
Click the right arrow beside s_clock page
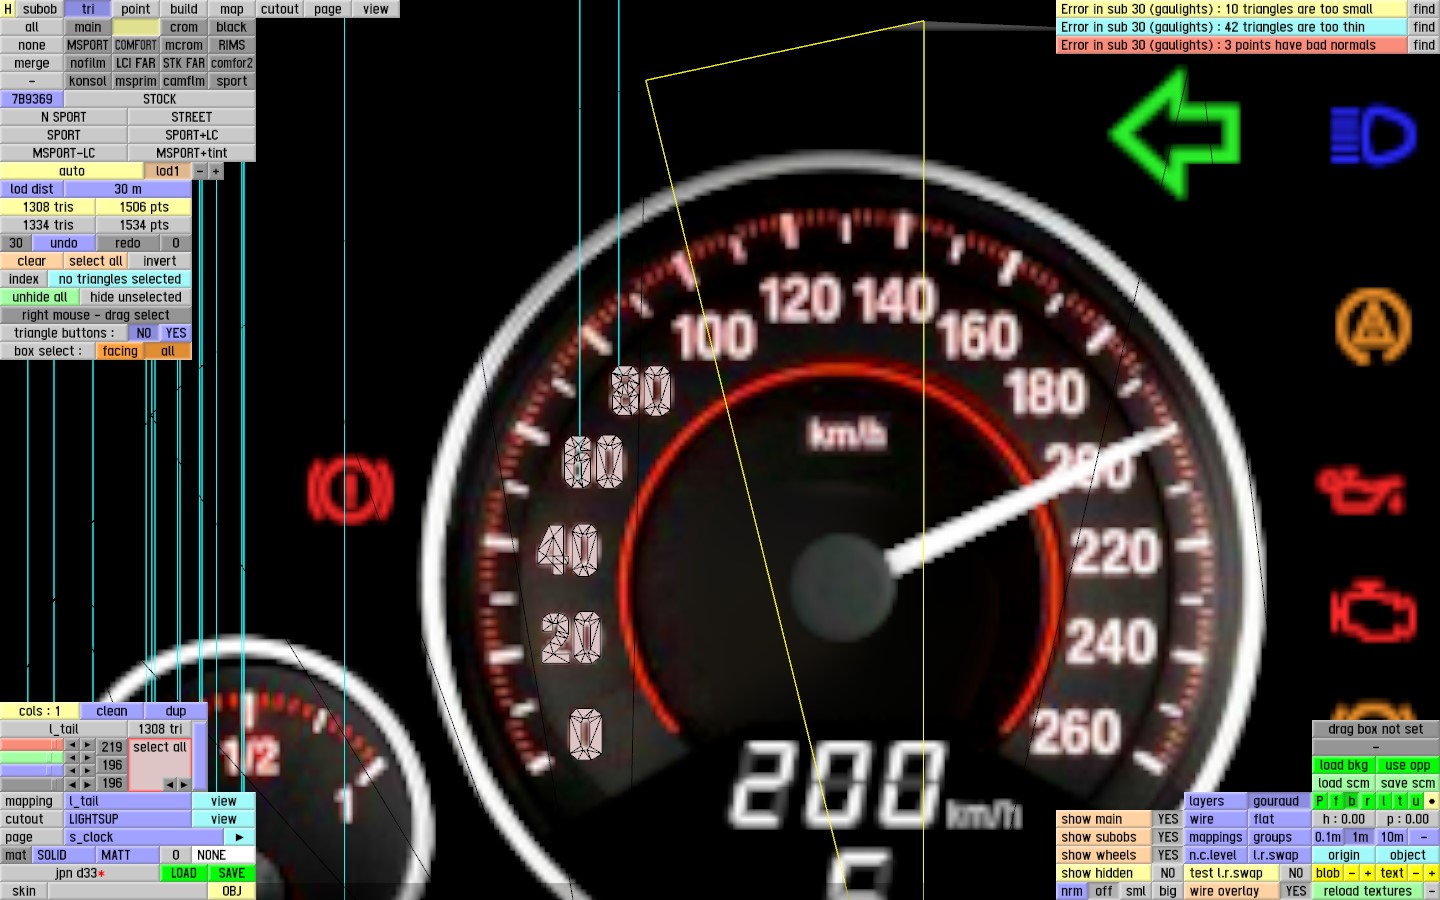[x=239, y=837]
